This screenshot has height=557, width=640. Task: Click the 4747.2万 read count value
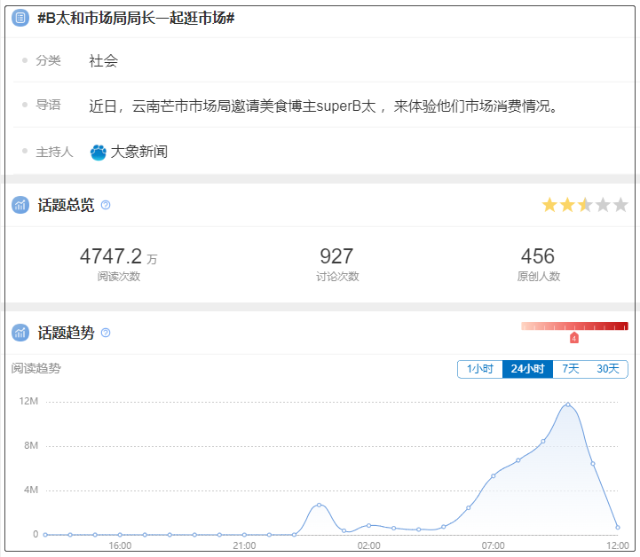(x=118, y=257)
